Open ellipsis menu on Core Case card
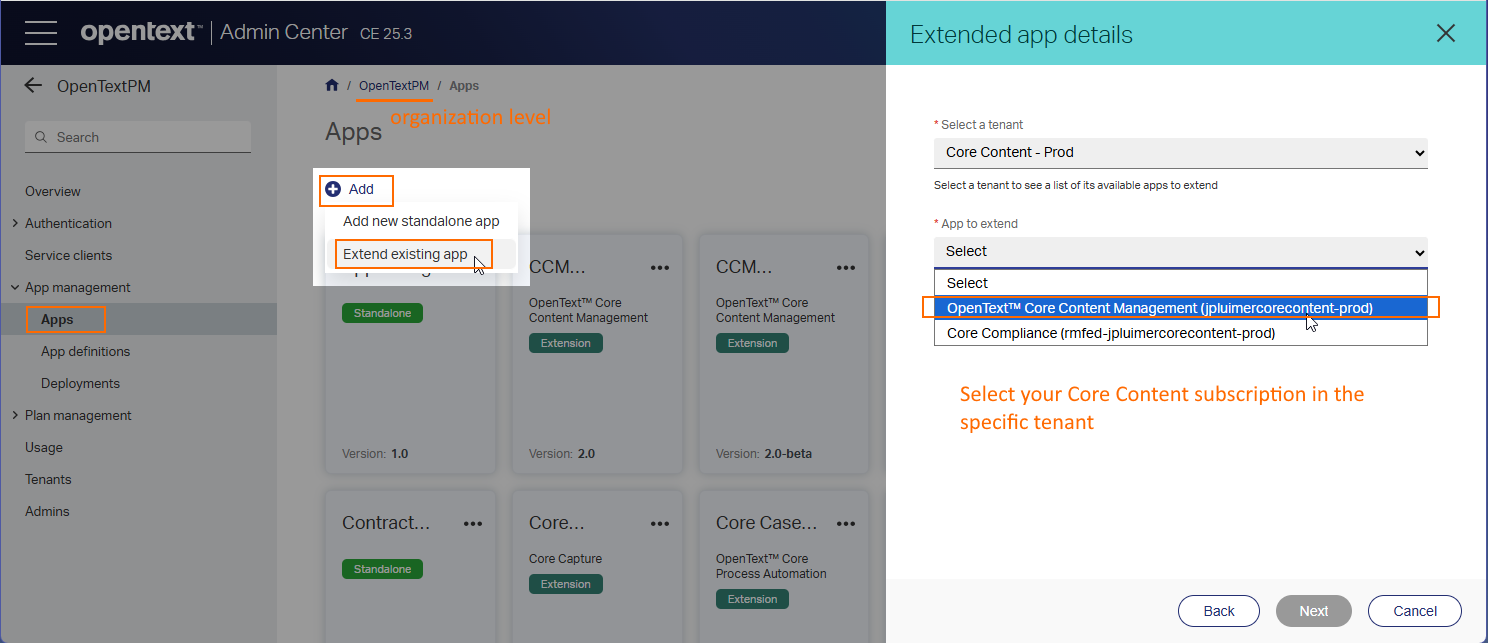Viewport: 1488px width, 643px height. [846, 523]
